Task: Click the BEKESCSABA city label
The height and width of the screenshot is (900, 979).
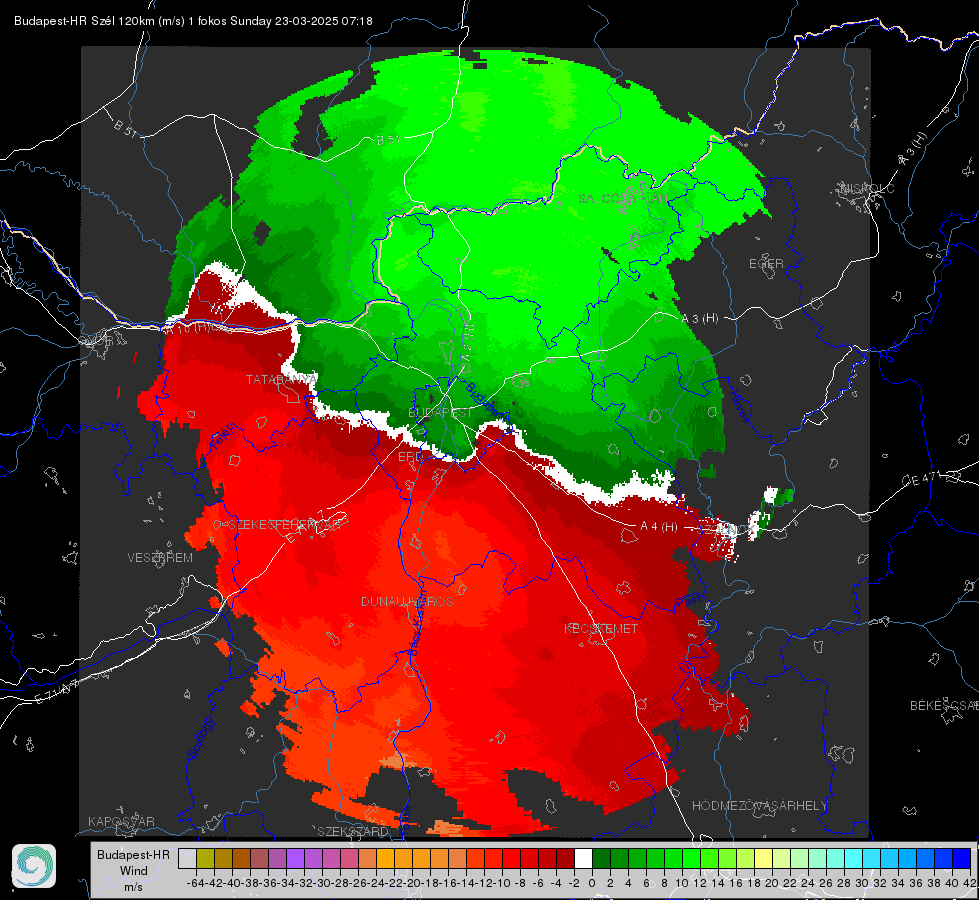Action: (944, 706)
